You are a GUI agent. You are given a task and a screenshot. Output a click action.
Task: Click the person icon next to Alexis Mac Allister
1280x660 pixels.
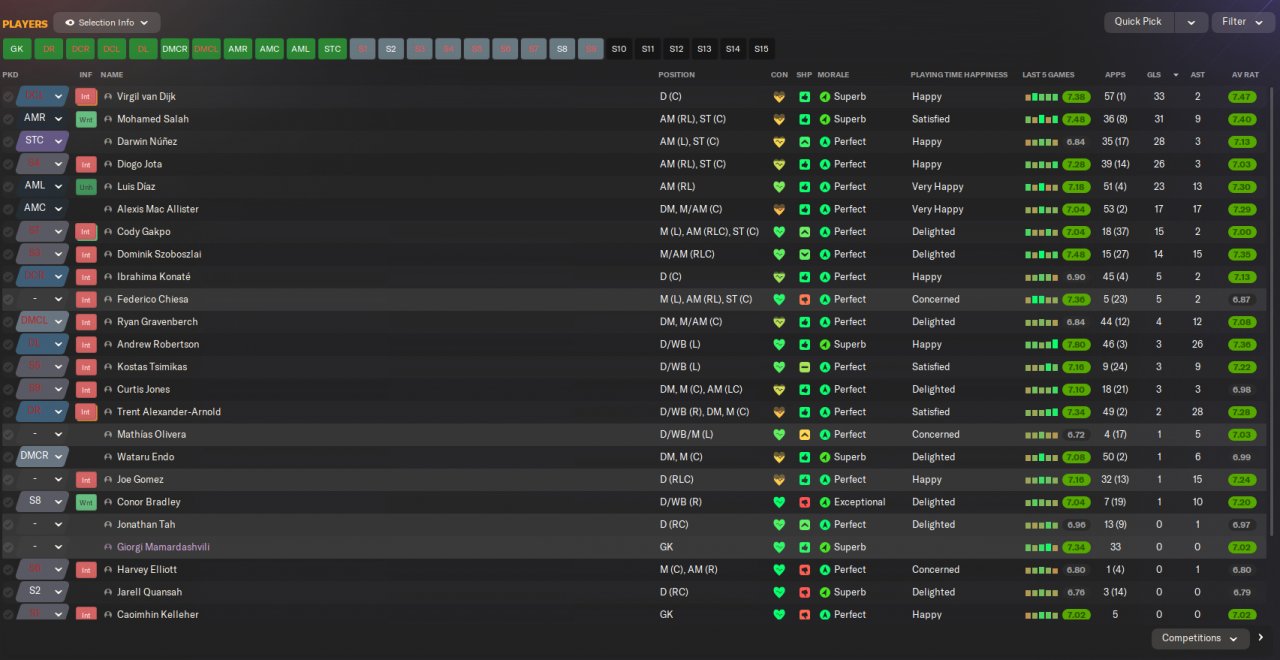click(x=108, y=209)
